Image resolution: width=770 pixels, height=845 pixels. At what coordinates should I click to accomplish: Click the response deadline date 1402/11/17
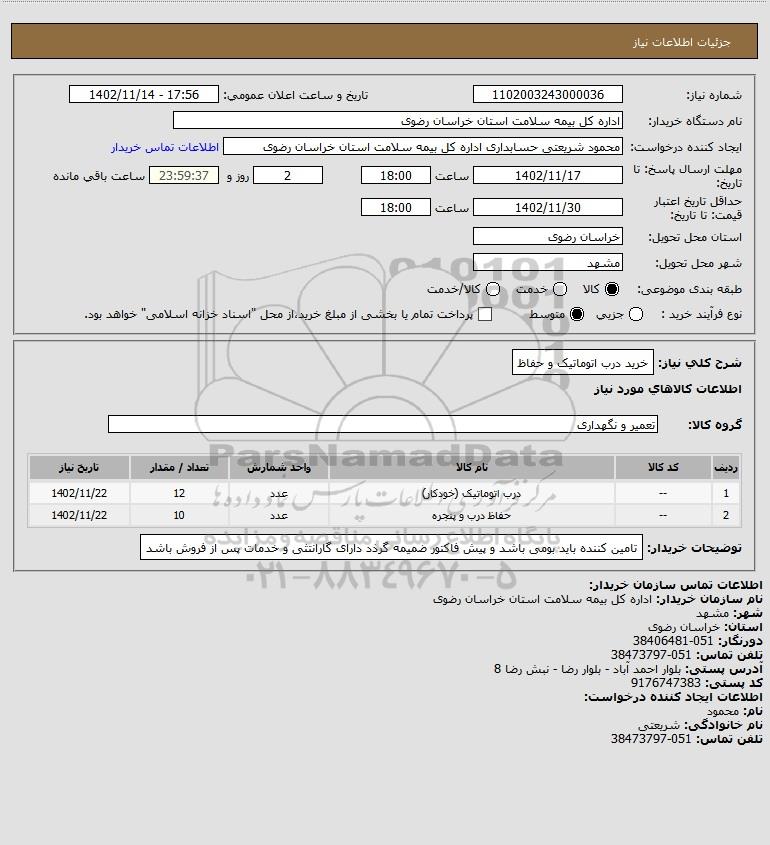547,176
